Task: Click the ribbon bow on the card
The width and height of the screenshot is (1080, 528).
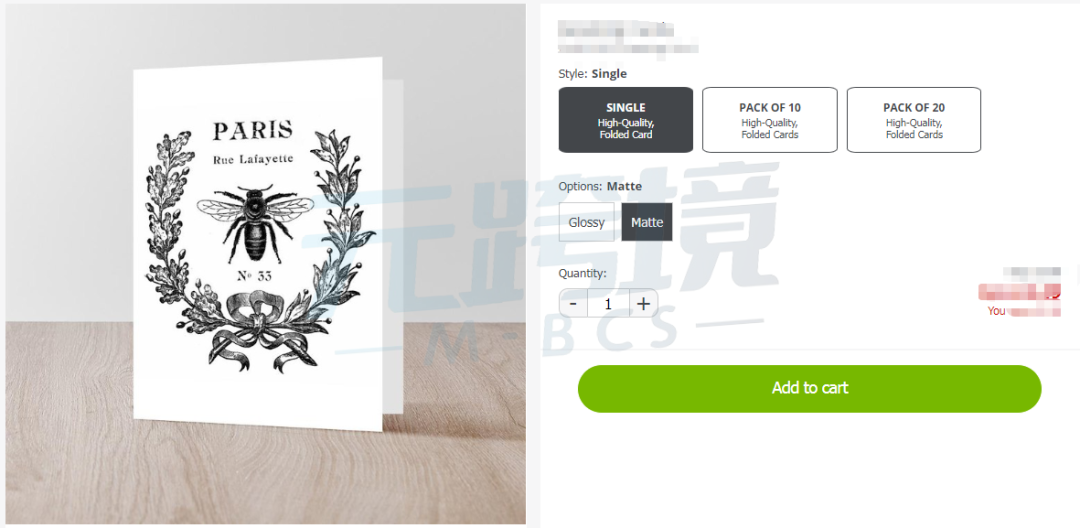Action: (258, 329)
